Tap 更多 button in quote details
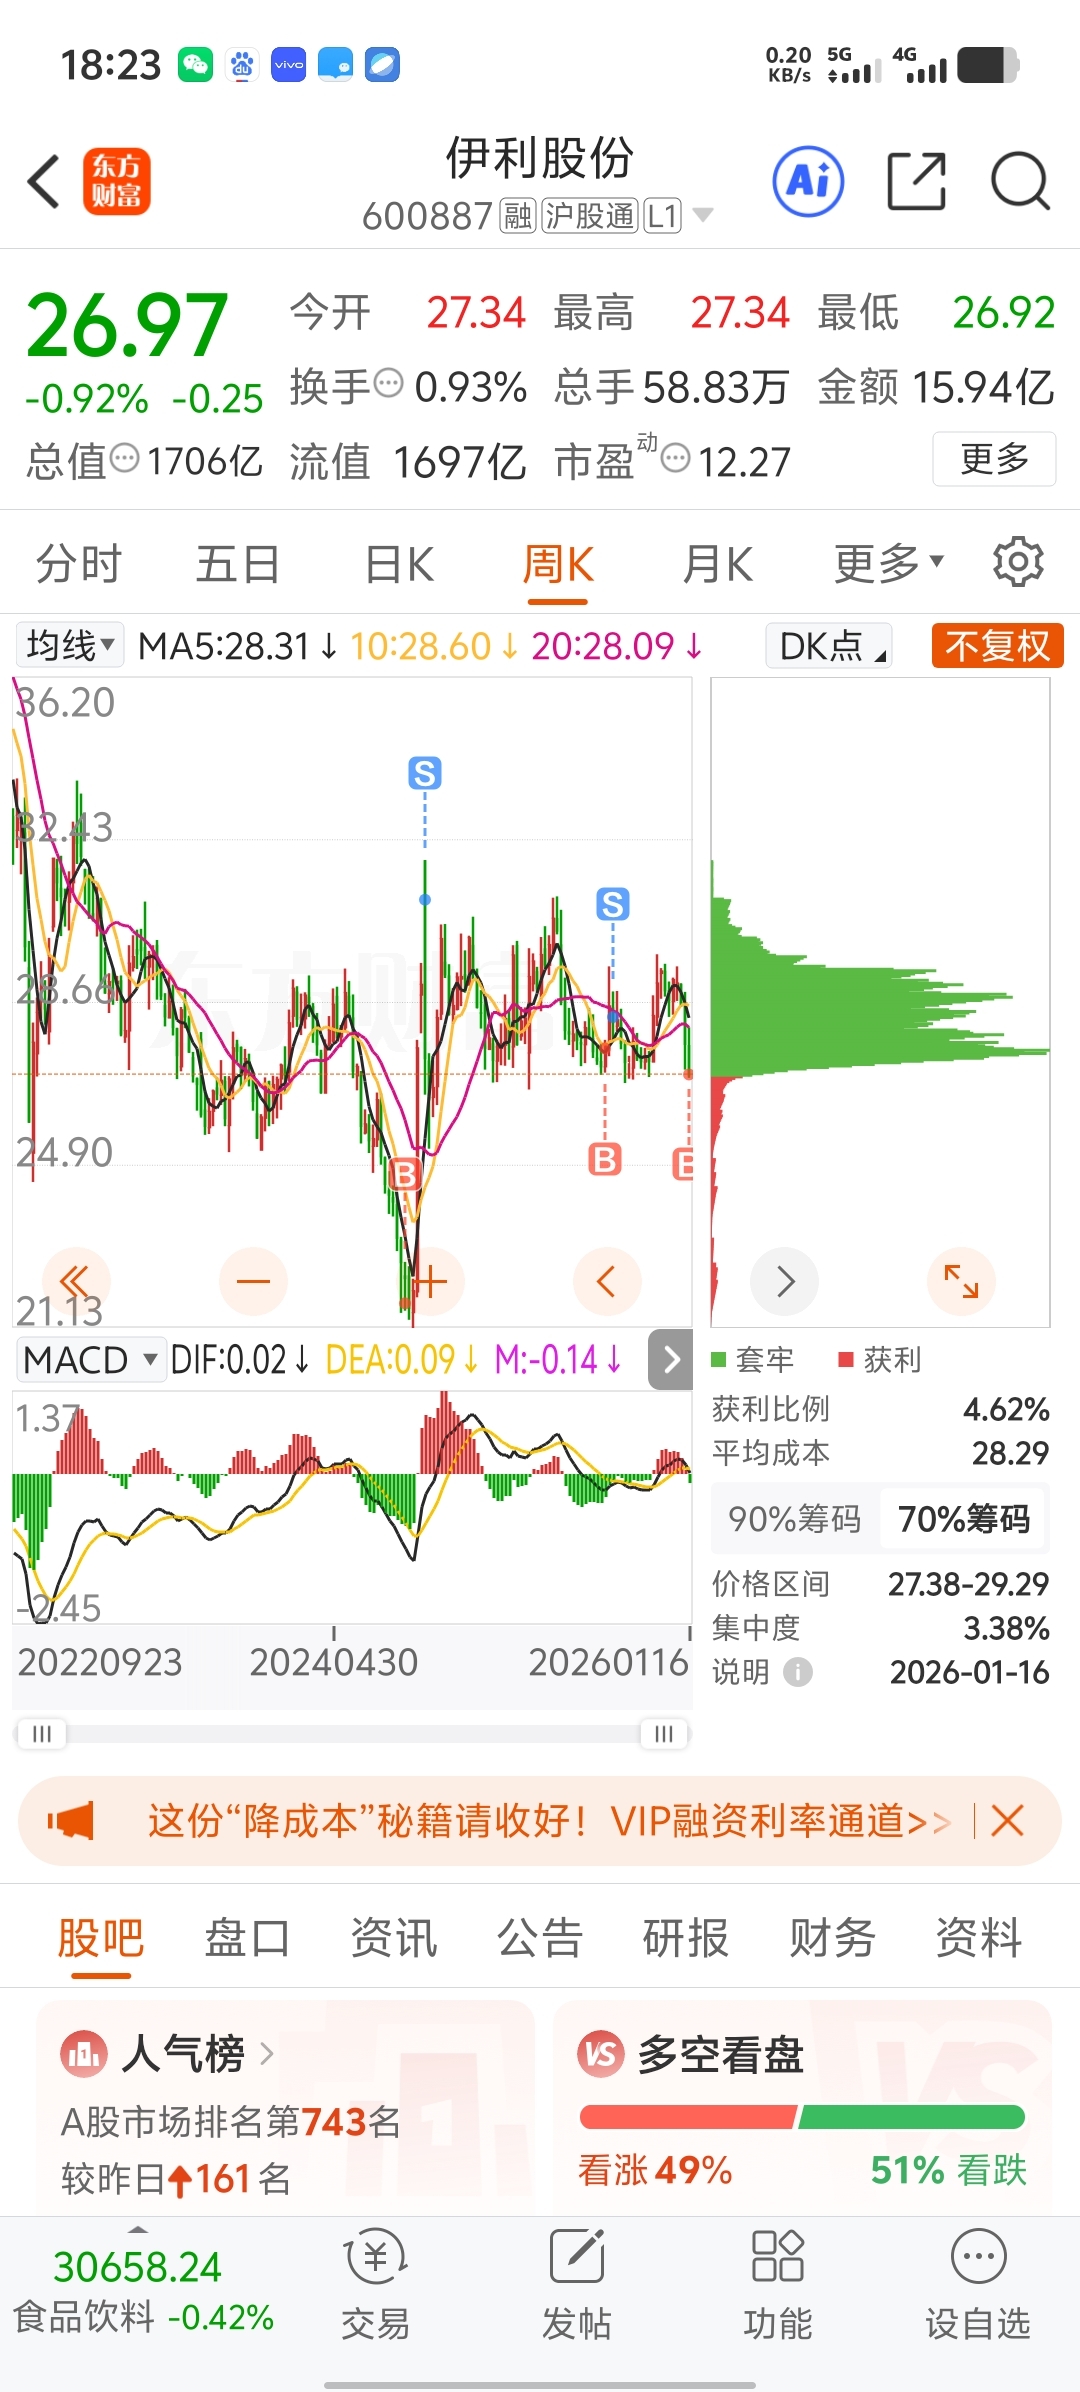1080x2392 pixels. (994, 459)
